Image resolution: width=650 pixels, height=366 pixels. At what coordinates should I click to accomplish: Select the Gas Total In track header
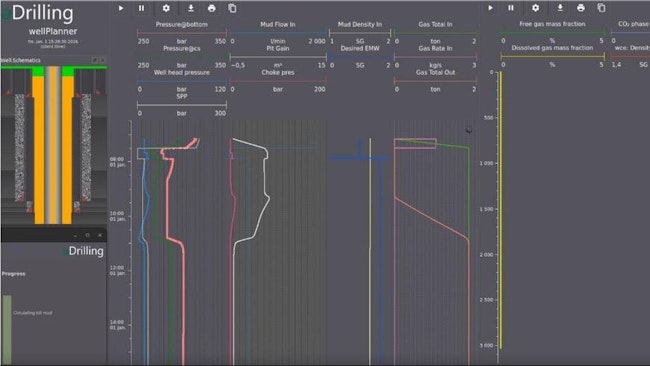point(435,24)
